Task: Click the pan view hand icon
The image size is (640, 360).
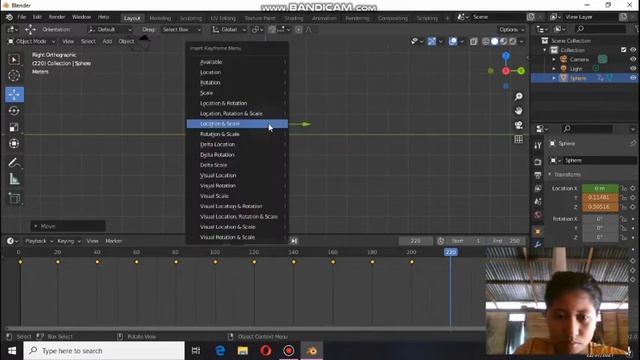Action: (518, 111)
